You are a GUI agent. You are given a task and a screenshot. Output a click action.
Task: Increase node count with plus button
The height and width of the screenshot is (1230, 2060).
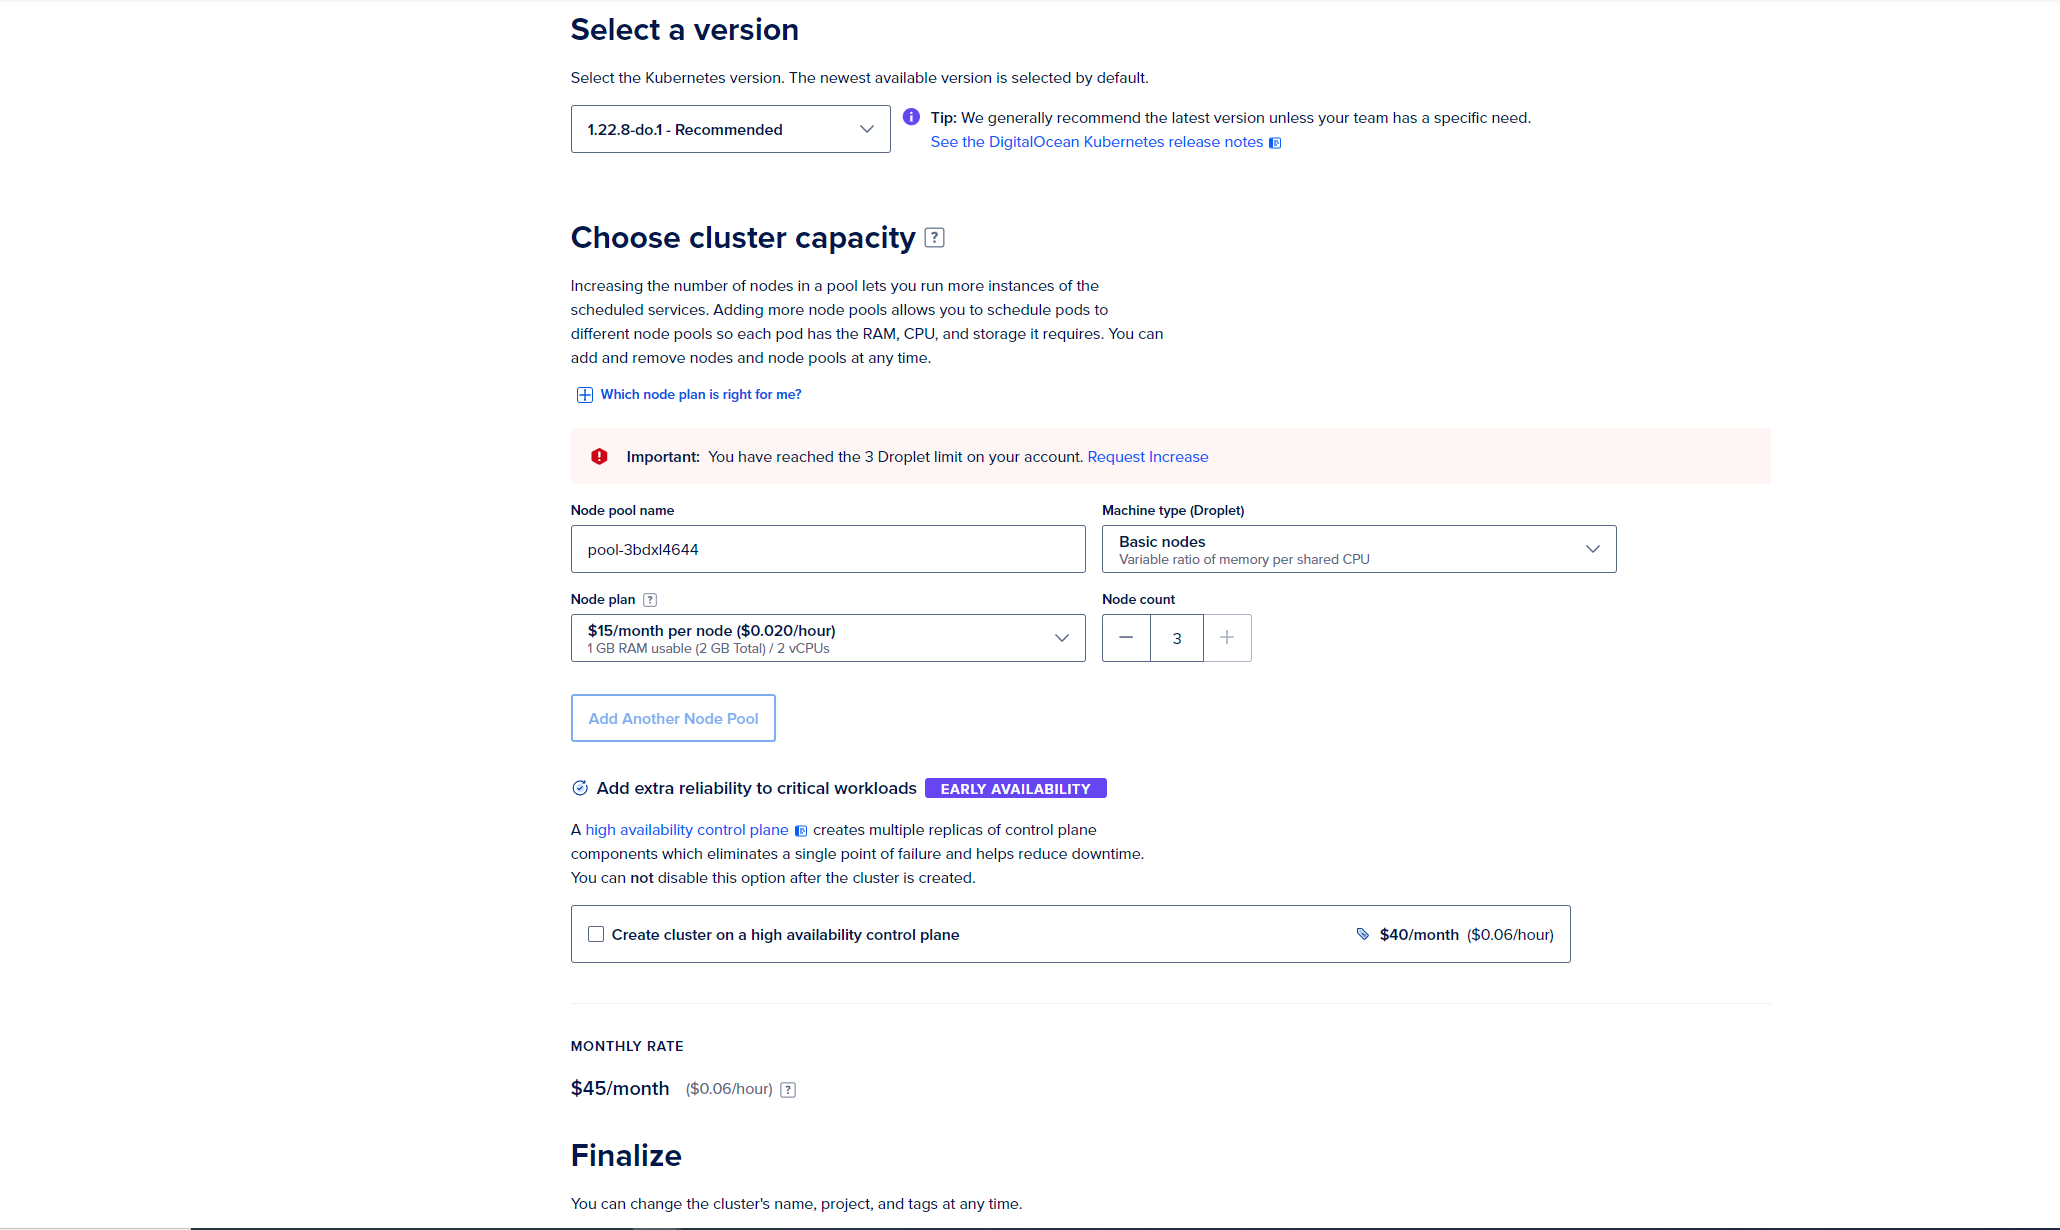[x=1227, y=638]
